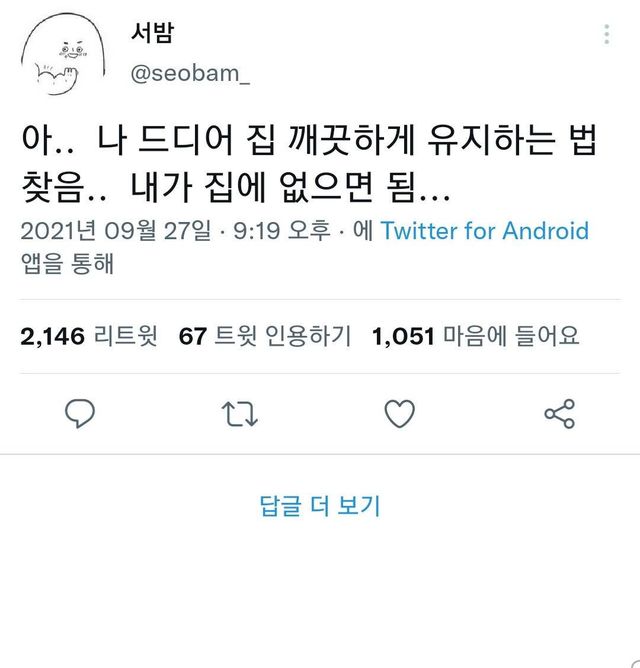The image size is (640, 668).
Task: View the 2,146 리트윗 list
Action: pos(89,337)
